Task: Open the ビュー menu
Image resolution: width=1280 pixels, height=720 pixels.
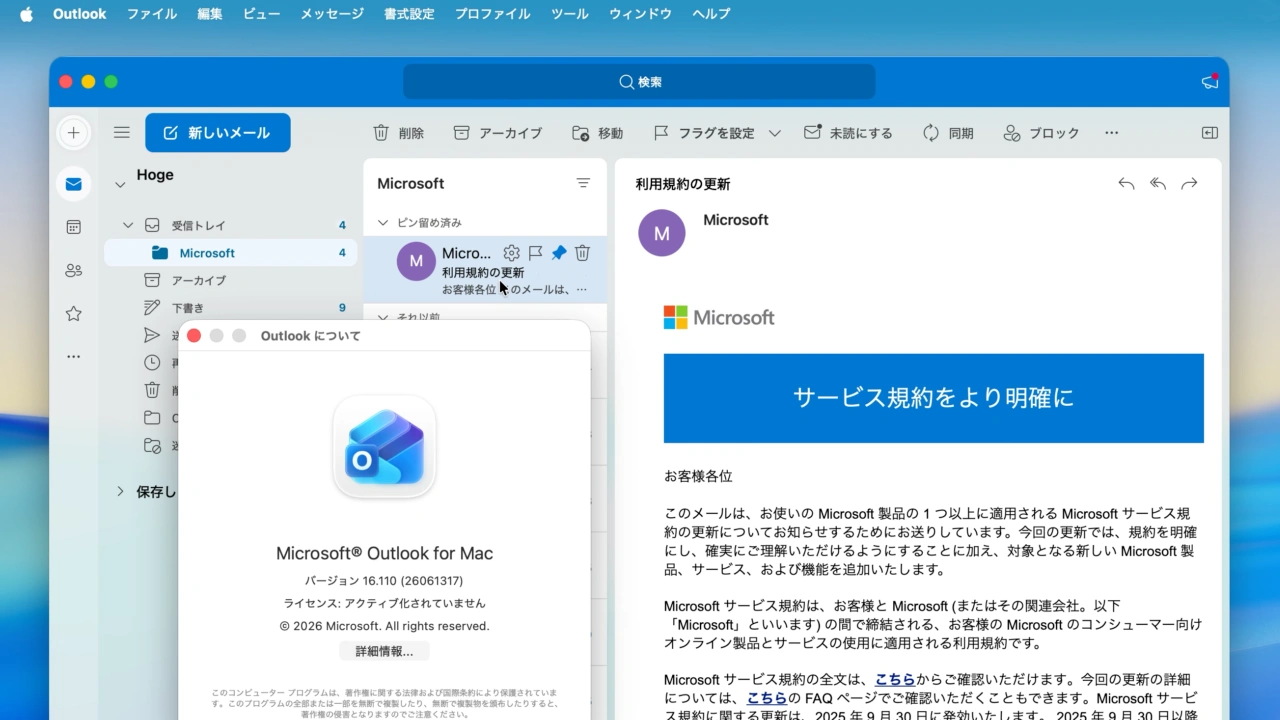Action: (x=262, y=14)
